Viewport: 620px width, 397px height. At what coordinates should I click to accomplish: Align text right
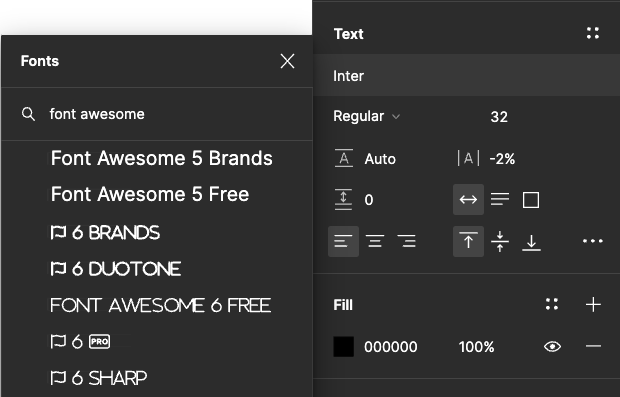click(x=406, y=241)
